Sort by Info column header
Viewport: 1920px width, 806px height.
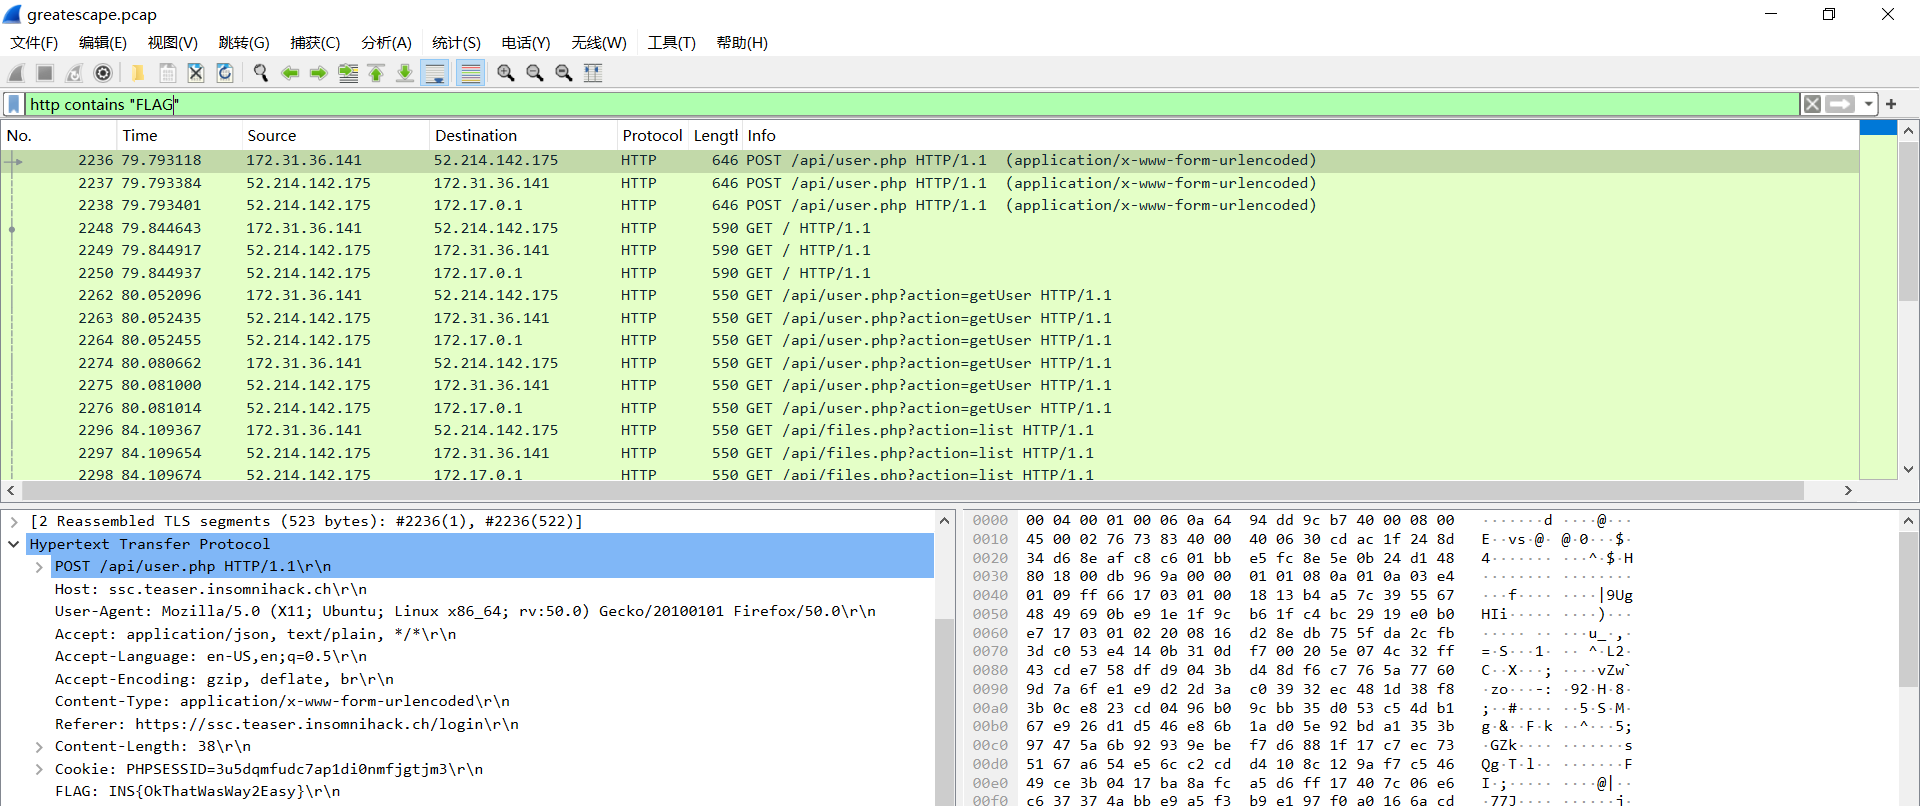tap(1300, 136)
